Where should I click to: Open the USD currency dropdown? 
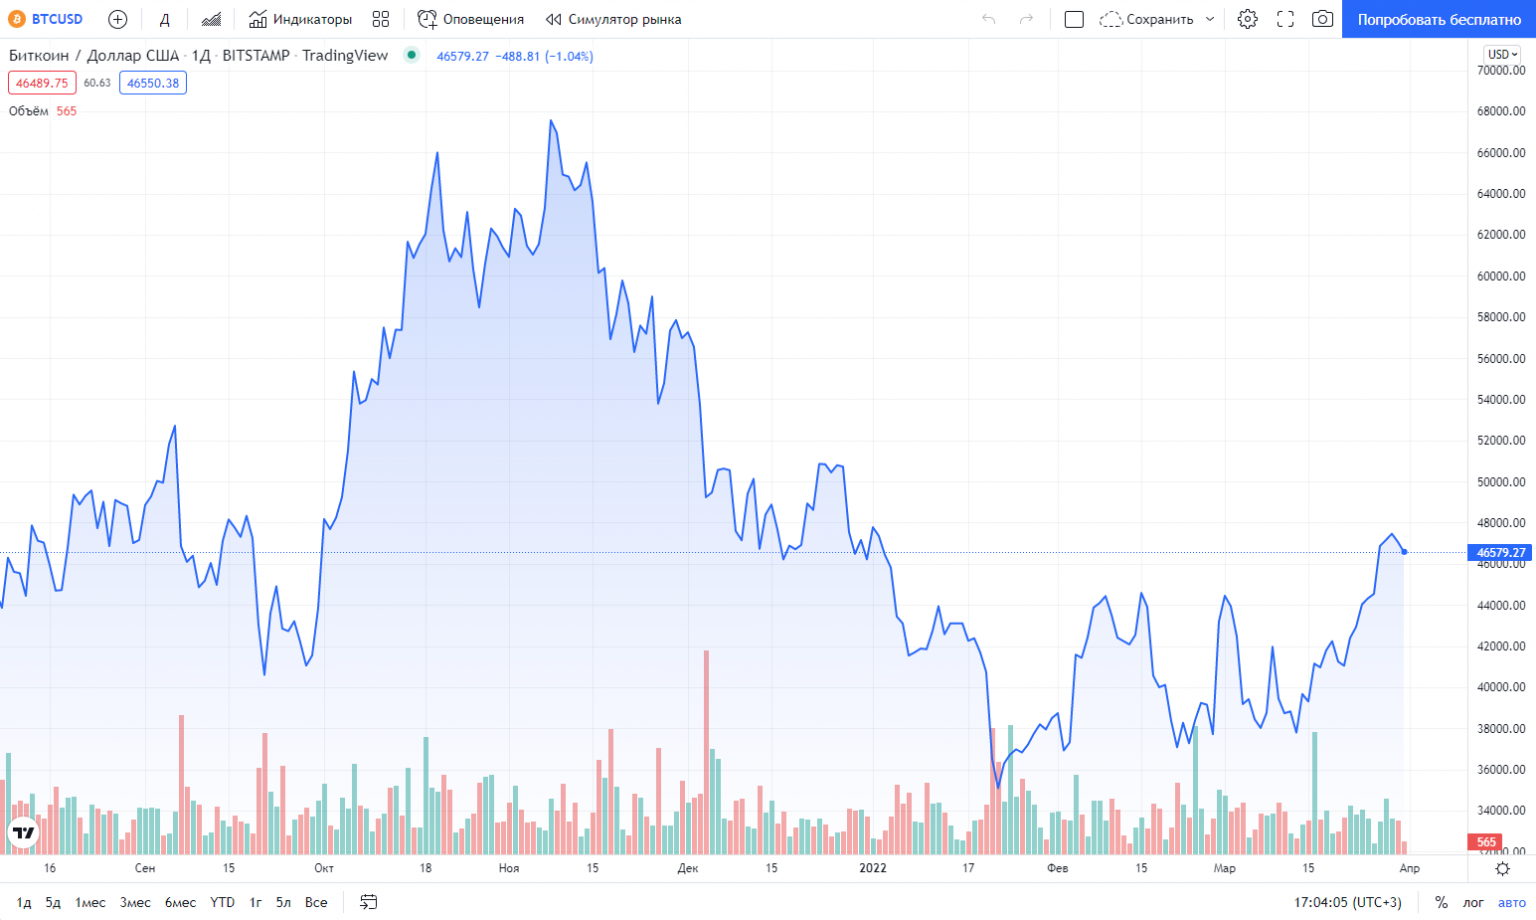tap(1503, 54)
